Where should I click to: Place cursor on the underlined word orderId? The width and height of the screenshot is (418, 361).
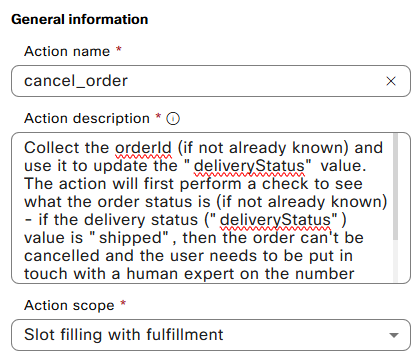(143, 148)
